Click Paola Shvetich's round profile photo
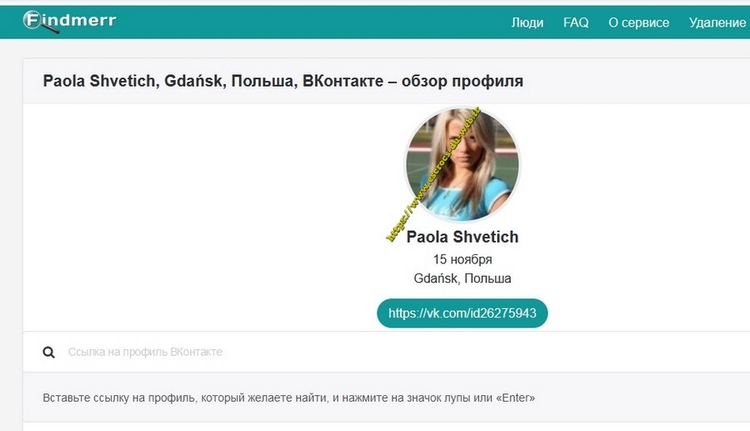The width and height of the screenshot is (750, 431). [463, 165]
